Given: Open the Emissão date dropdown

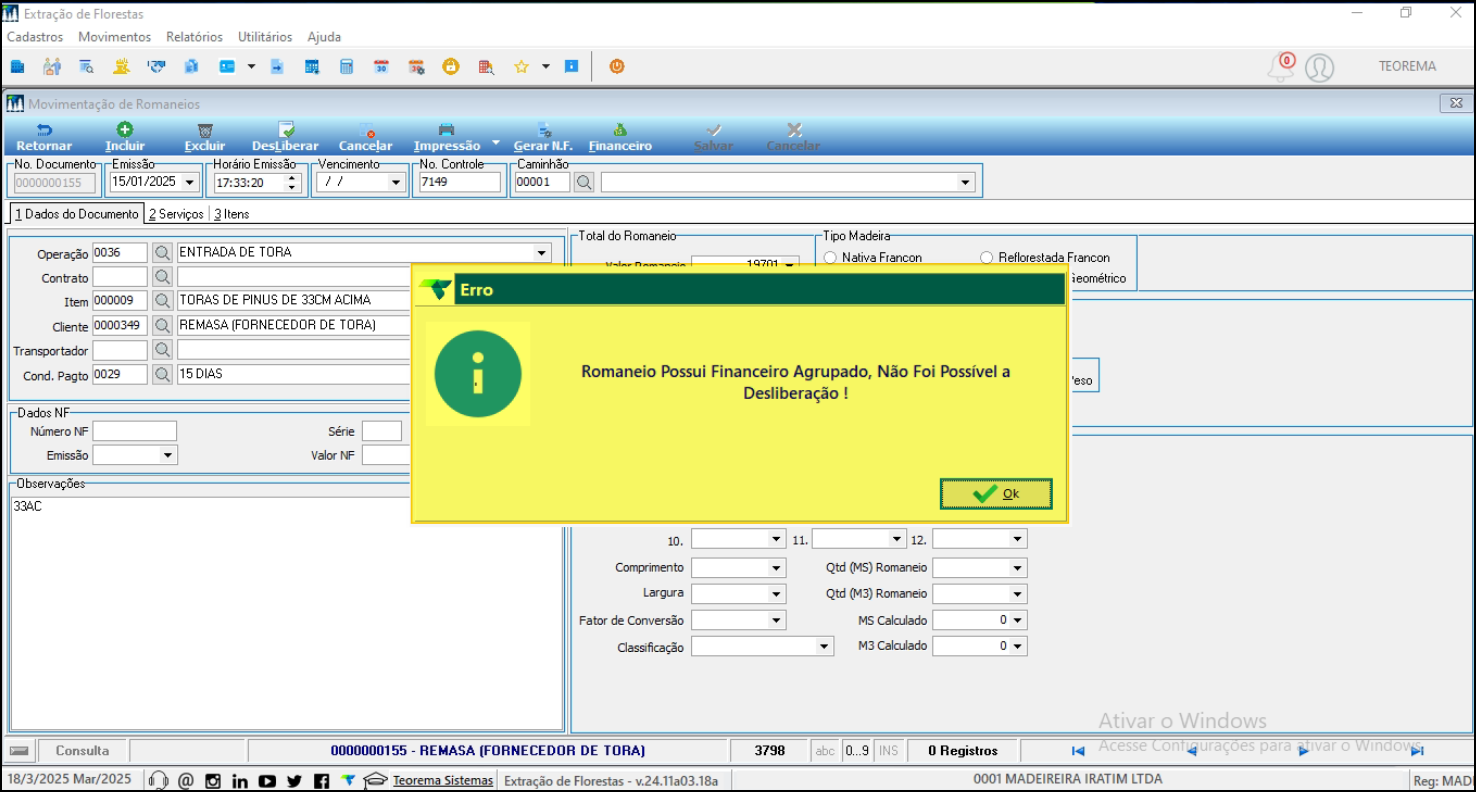Looking at the screenshot, I should click(190, 183).
